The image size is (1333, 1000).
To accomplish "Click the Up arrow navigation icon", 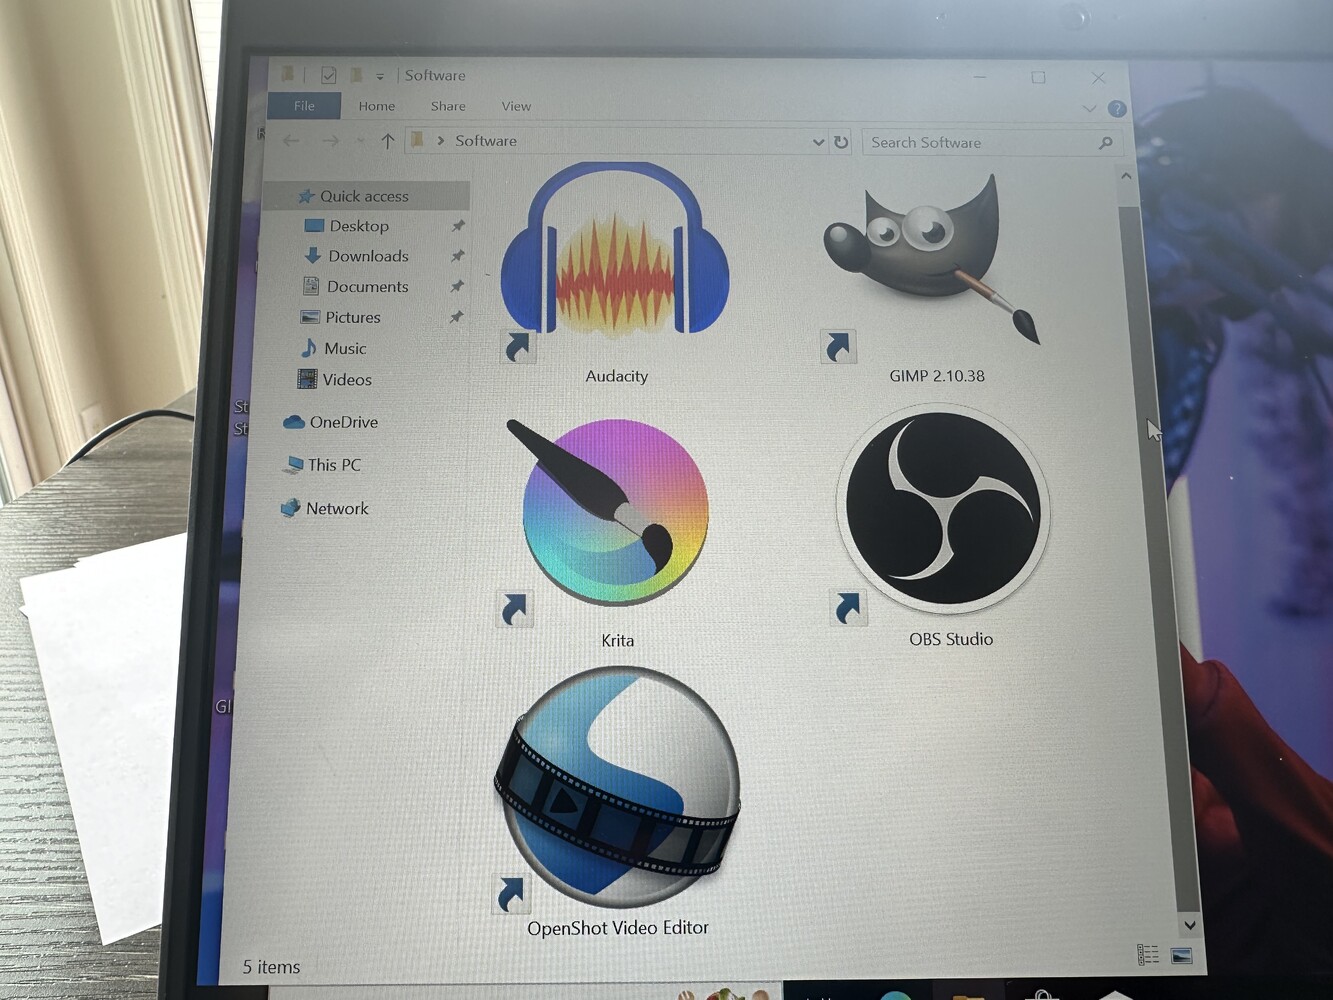I will 387,141.
